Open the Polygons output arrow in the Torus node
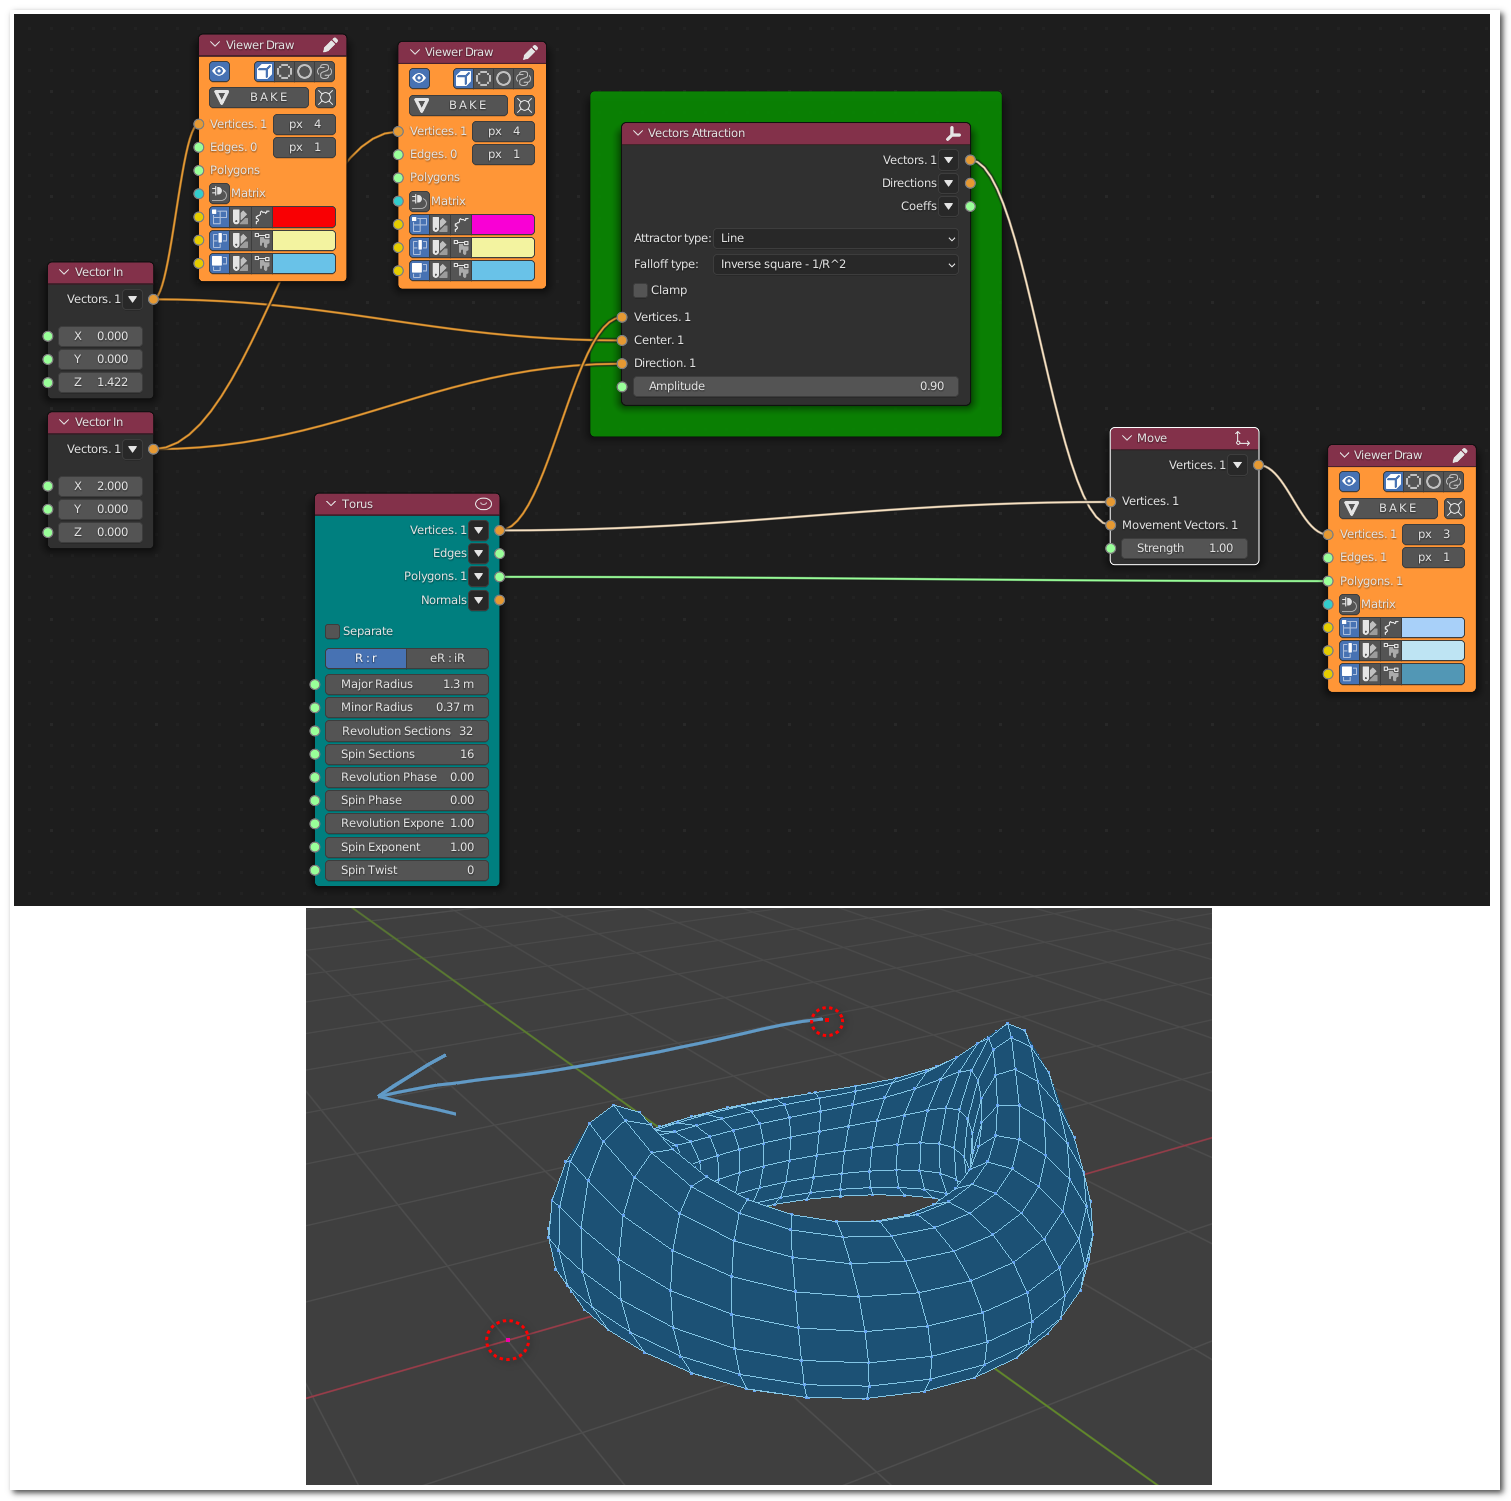The image size is (1511, 1501). point(479,576)
